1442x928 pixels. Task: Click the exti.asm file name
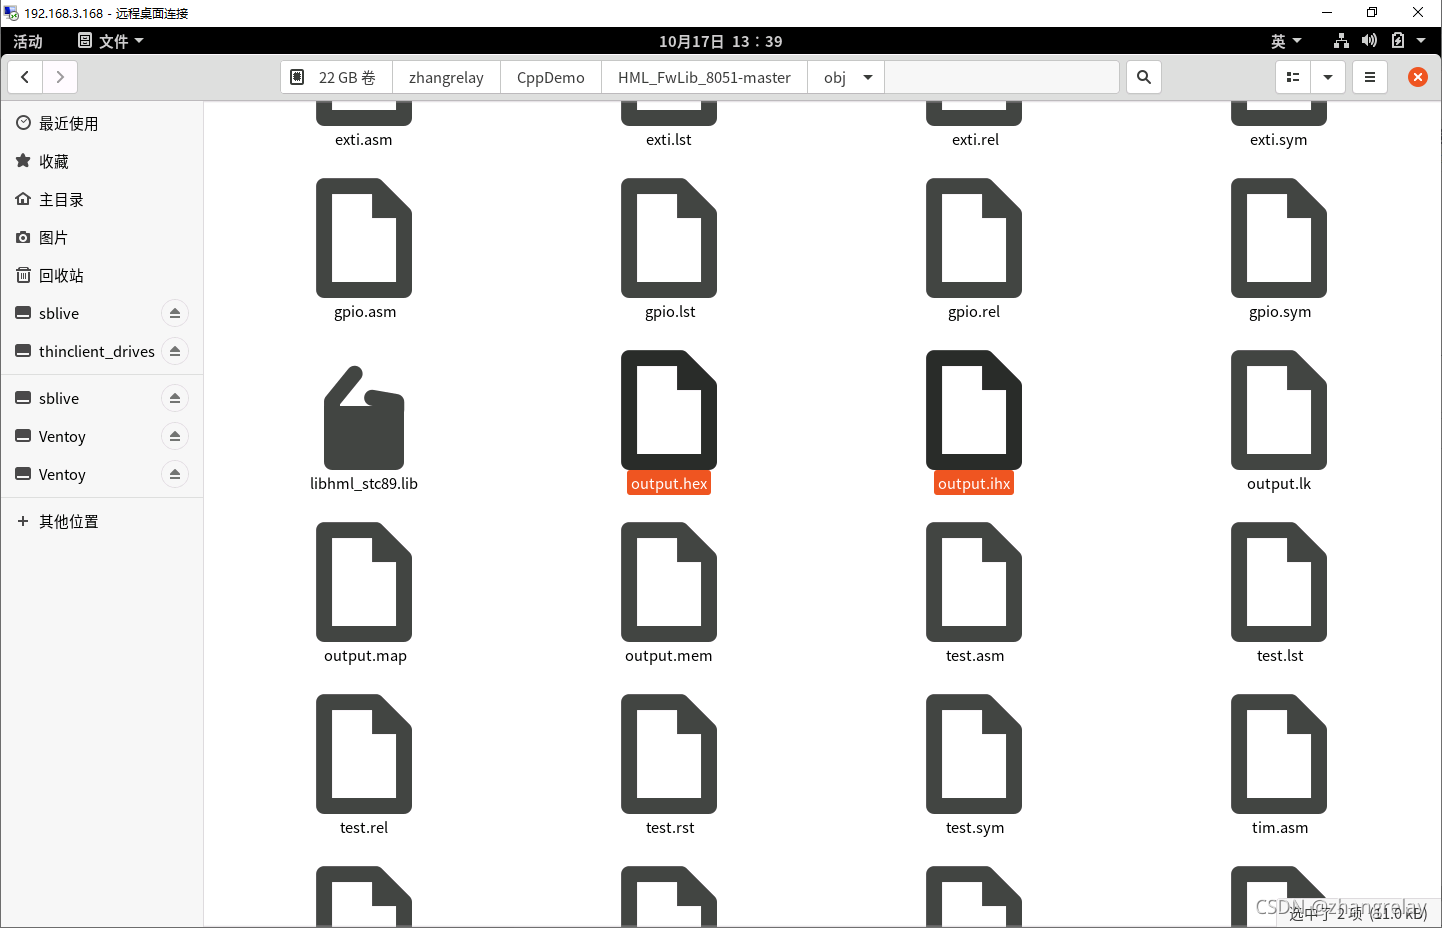tap(364, 140)
